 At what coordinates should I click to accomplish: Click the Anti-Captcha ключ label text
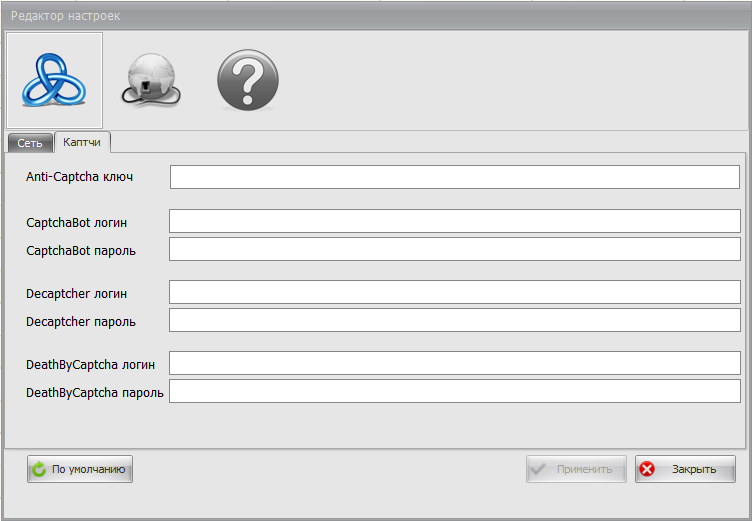(80, 177)
